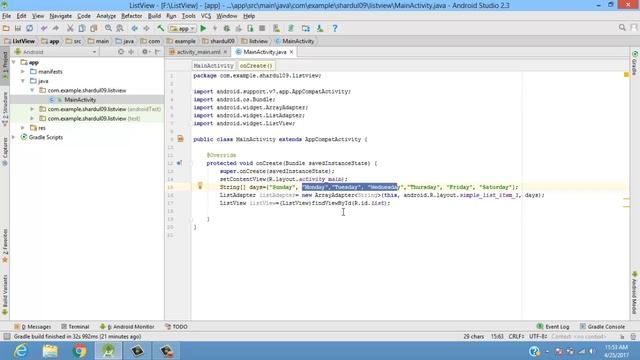Click the Replace toolbar icon

click(x=120, y=28)
